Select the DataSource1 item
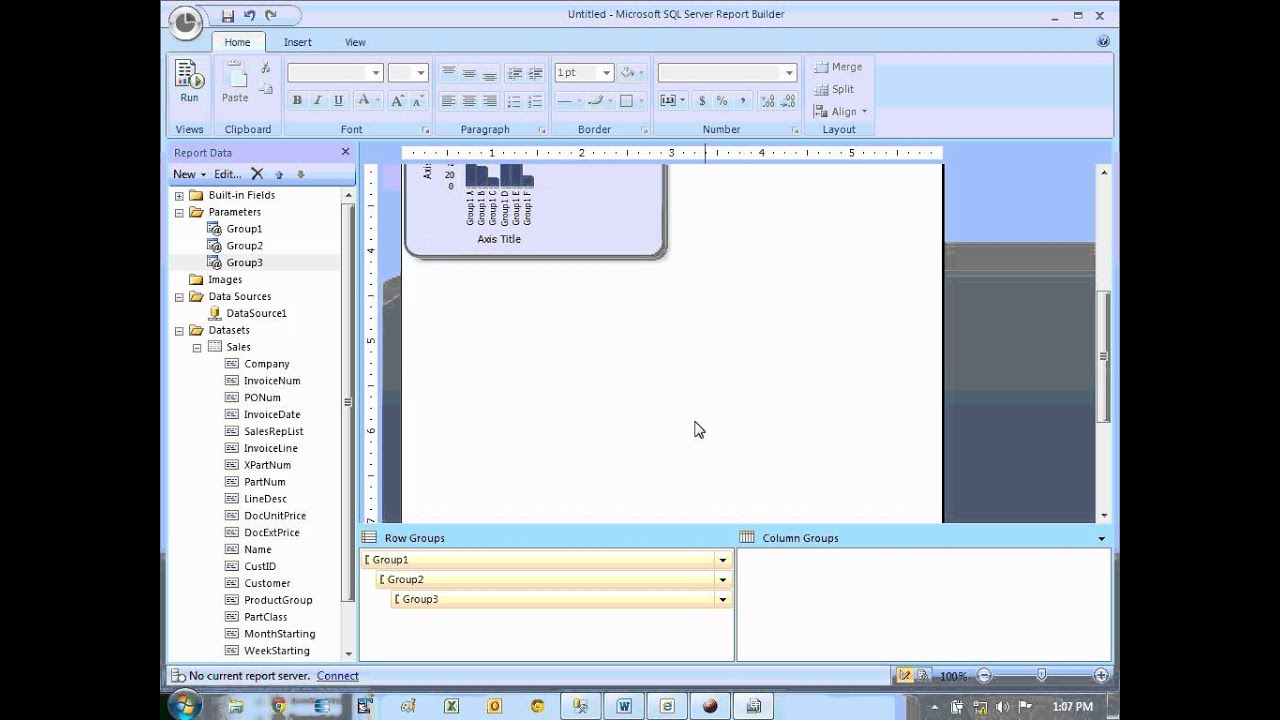The width and height of the screenshot is (1280, 720). pyautogui.click(x=256, y=313)
